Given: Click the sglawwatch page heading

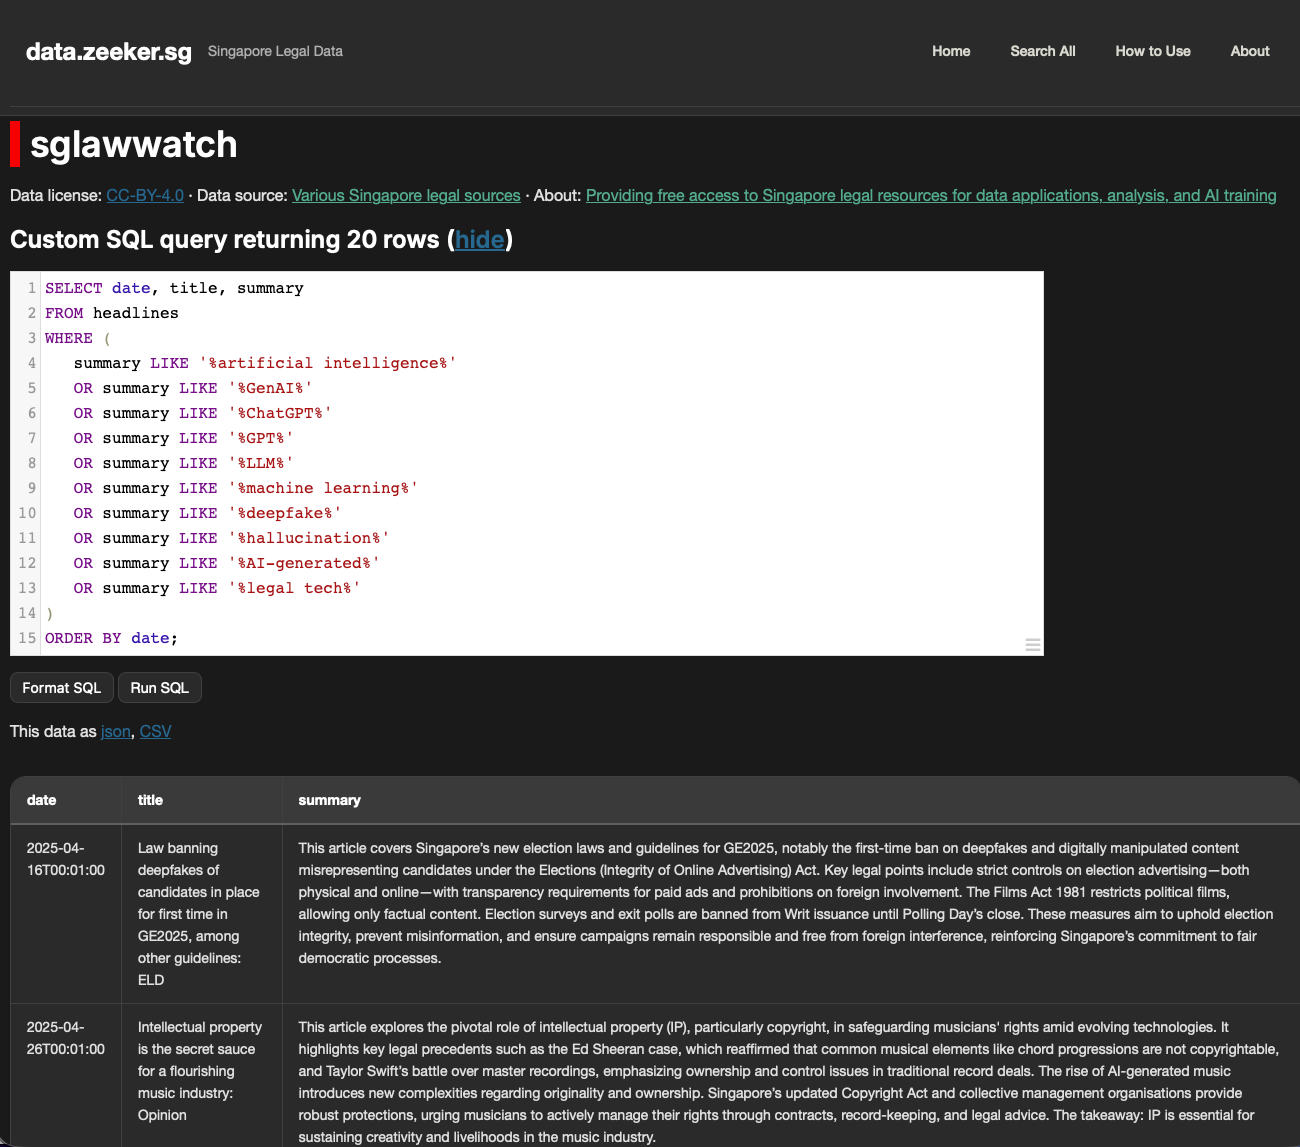Looking at the screenshot, I should coord(134,144).
